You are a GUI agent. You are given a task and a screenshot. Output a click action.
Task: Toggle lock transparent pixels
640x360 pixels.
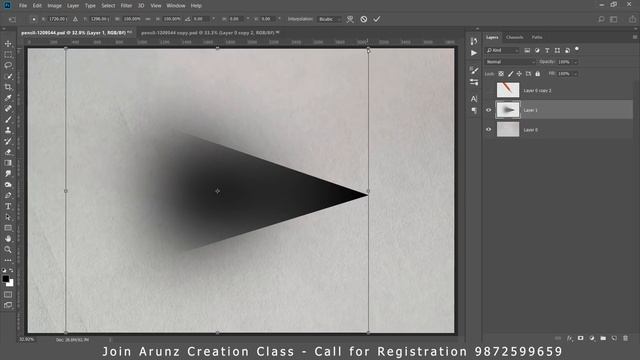[501, 74]
